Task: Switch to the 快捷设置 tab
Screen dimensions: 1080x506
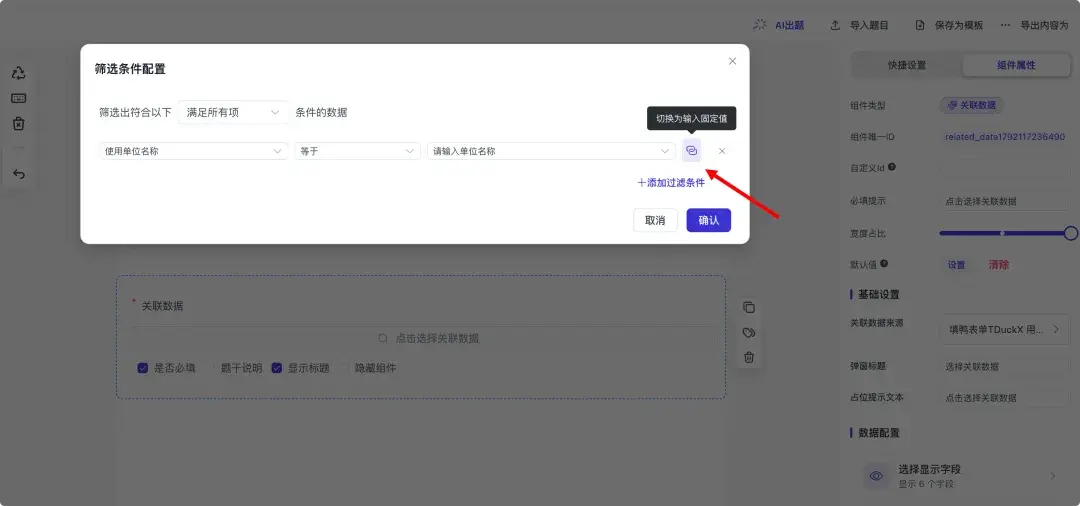Action: point(907,65)
